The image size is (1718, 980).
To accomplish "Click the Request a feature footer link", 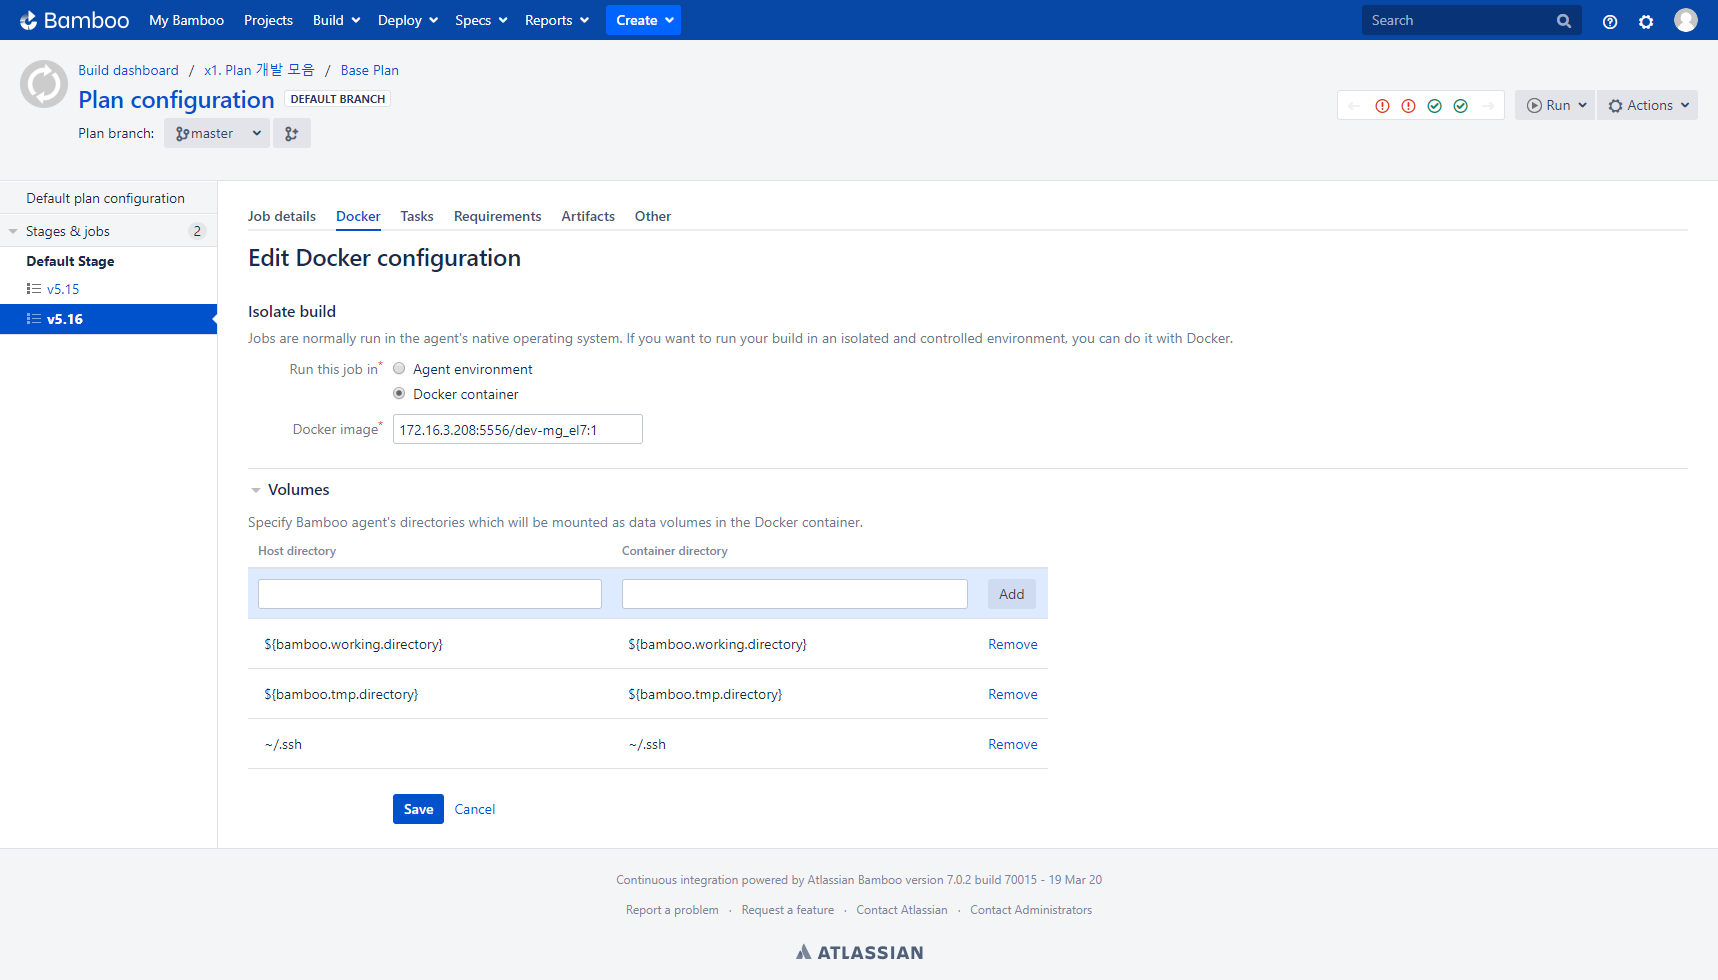I will click(788, 910).
